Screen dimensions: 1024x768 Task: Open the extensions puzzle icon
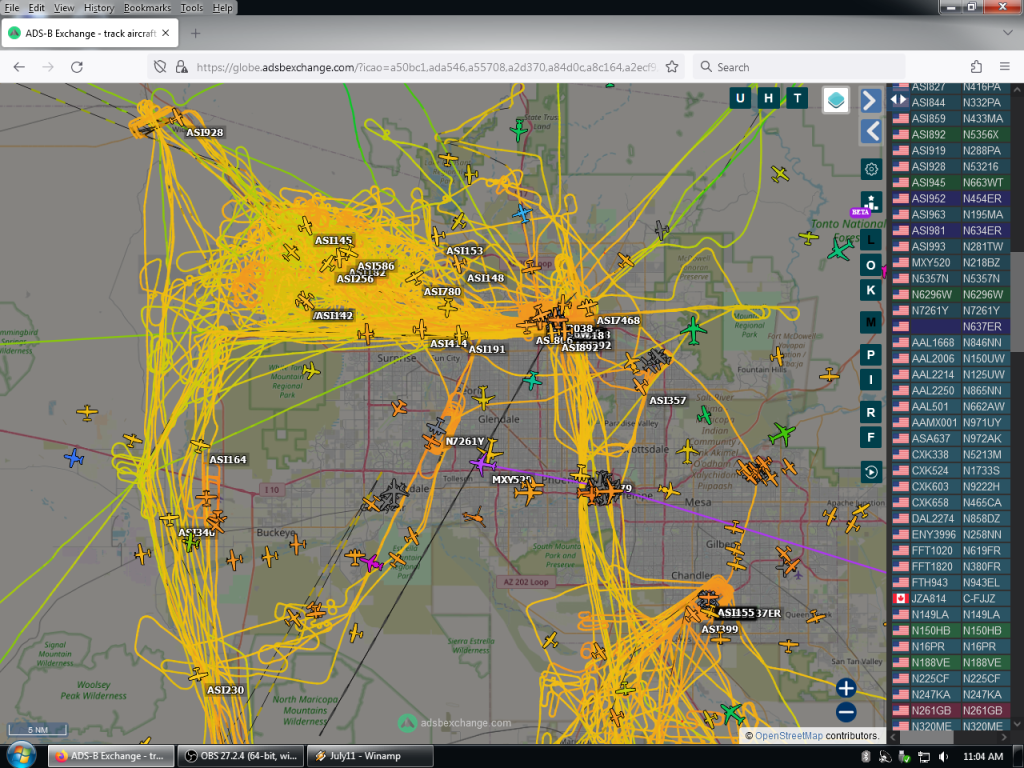pos(976,67)
